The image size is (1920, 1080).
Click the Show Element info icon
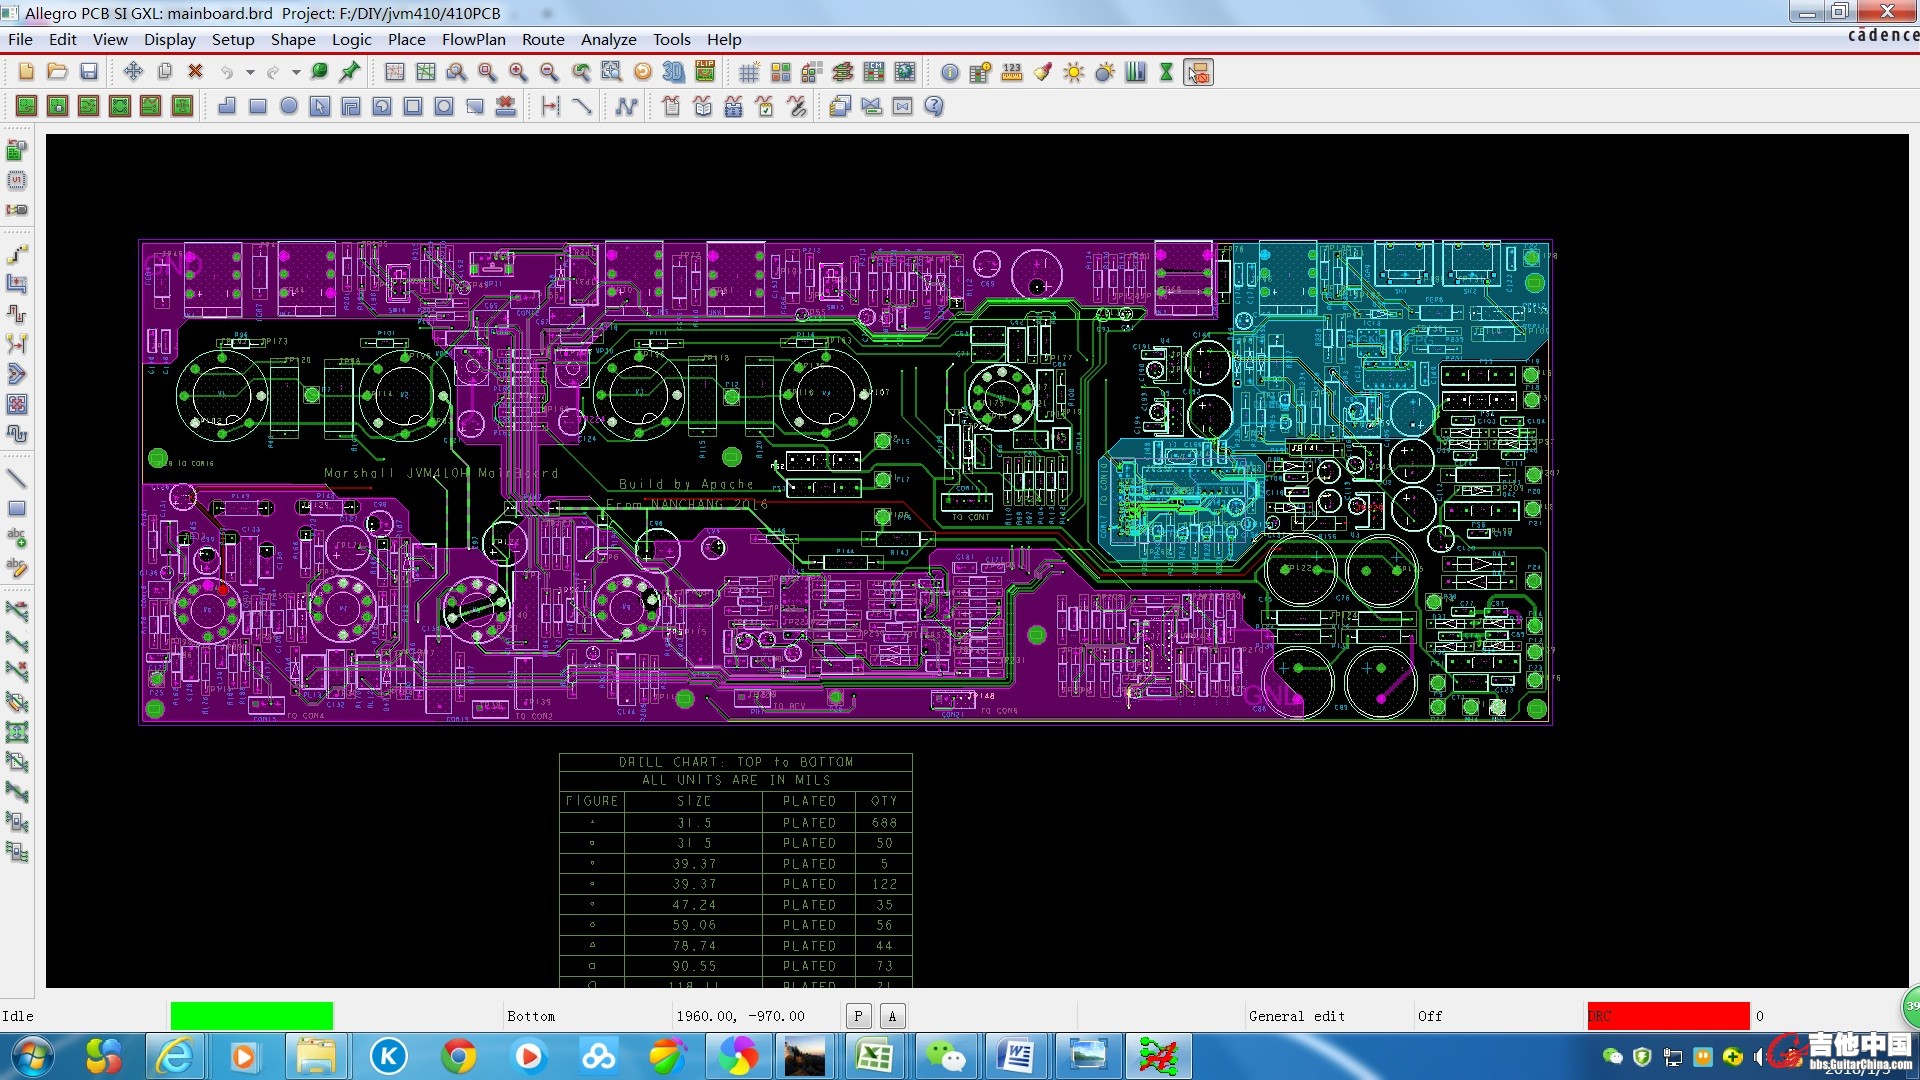click(x=950, y=72)
